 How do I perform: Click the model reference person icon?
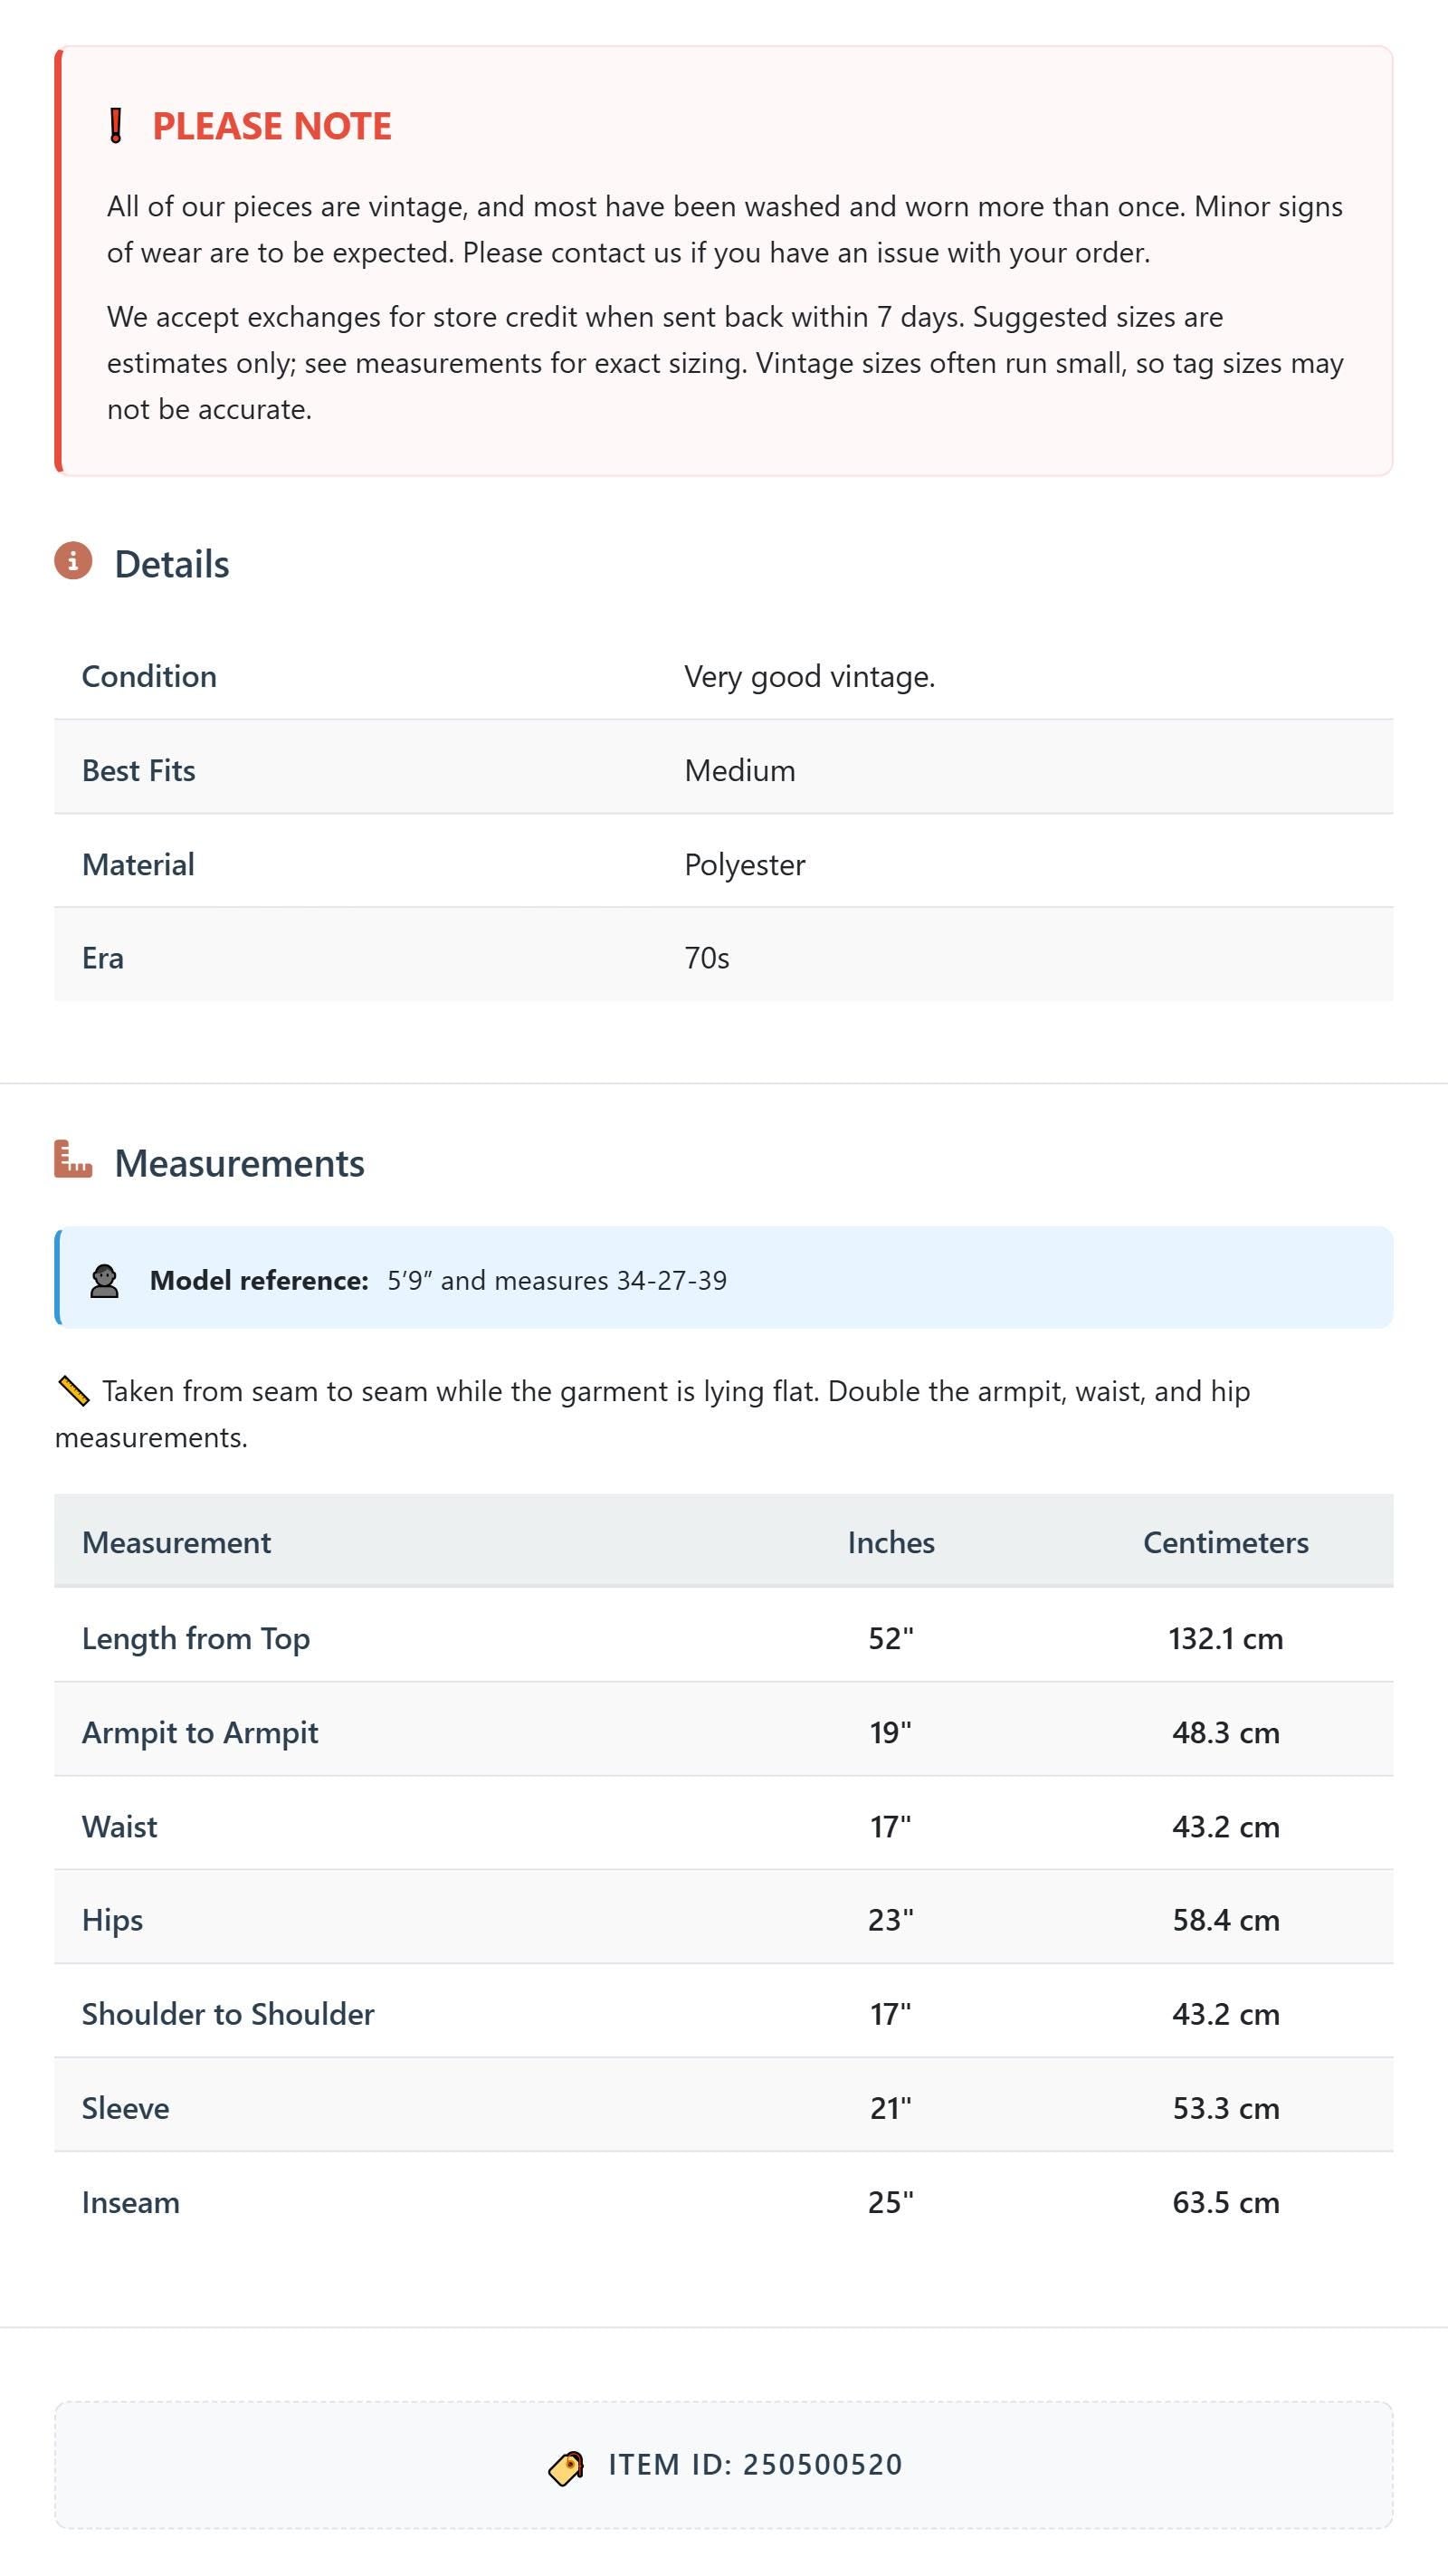[104, 1281]
